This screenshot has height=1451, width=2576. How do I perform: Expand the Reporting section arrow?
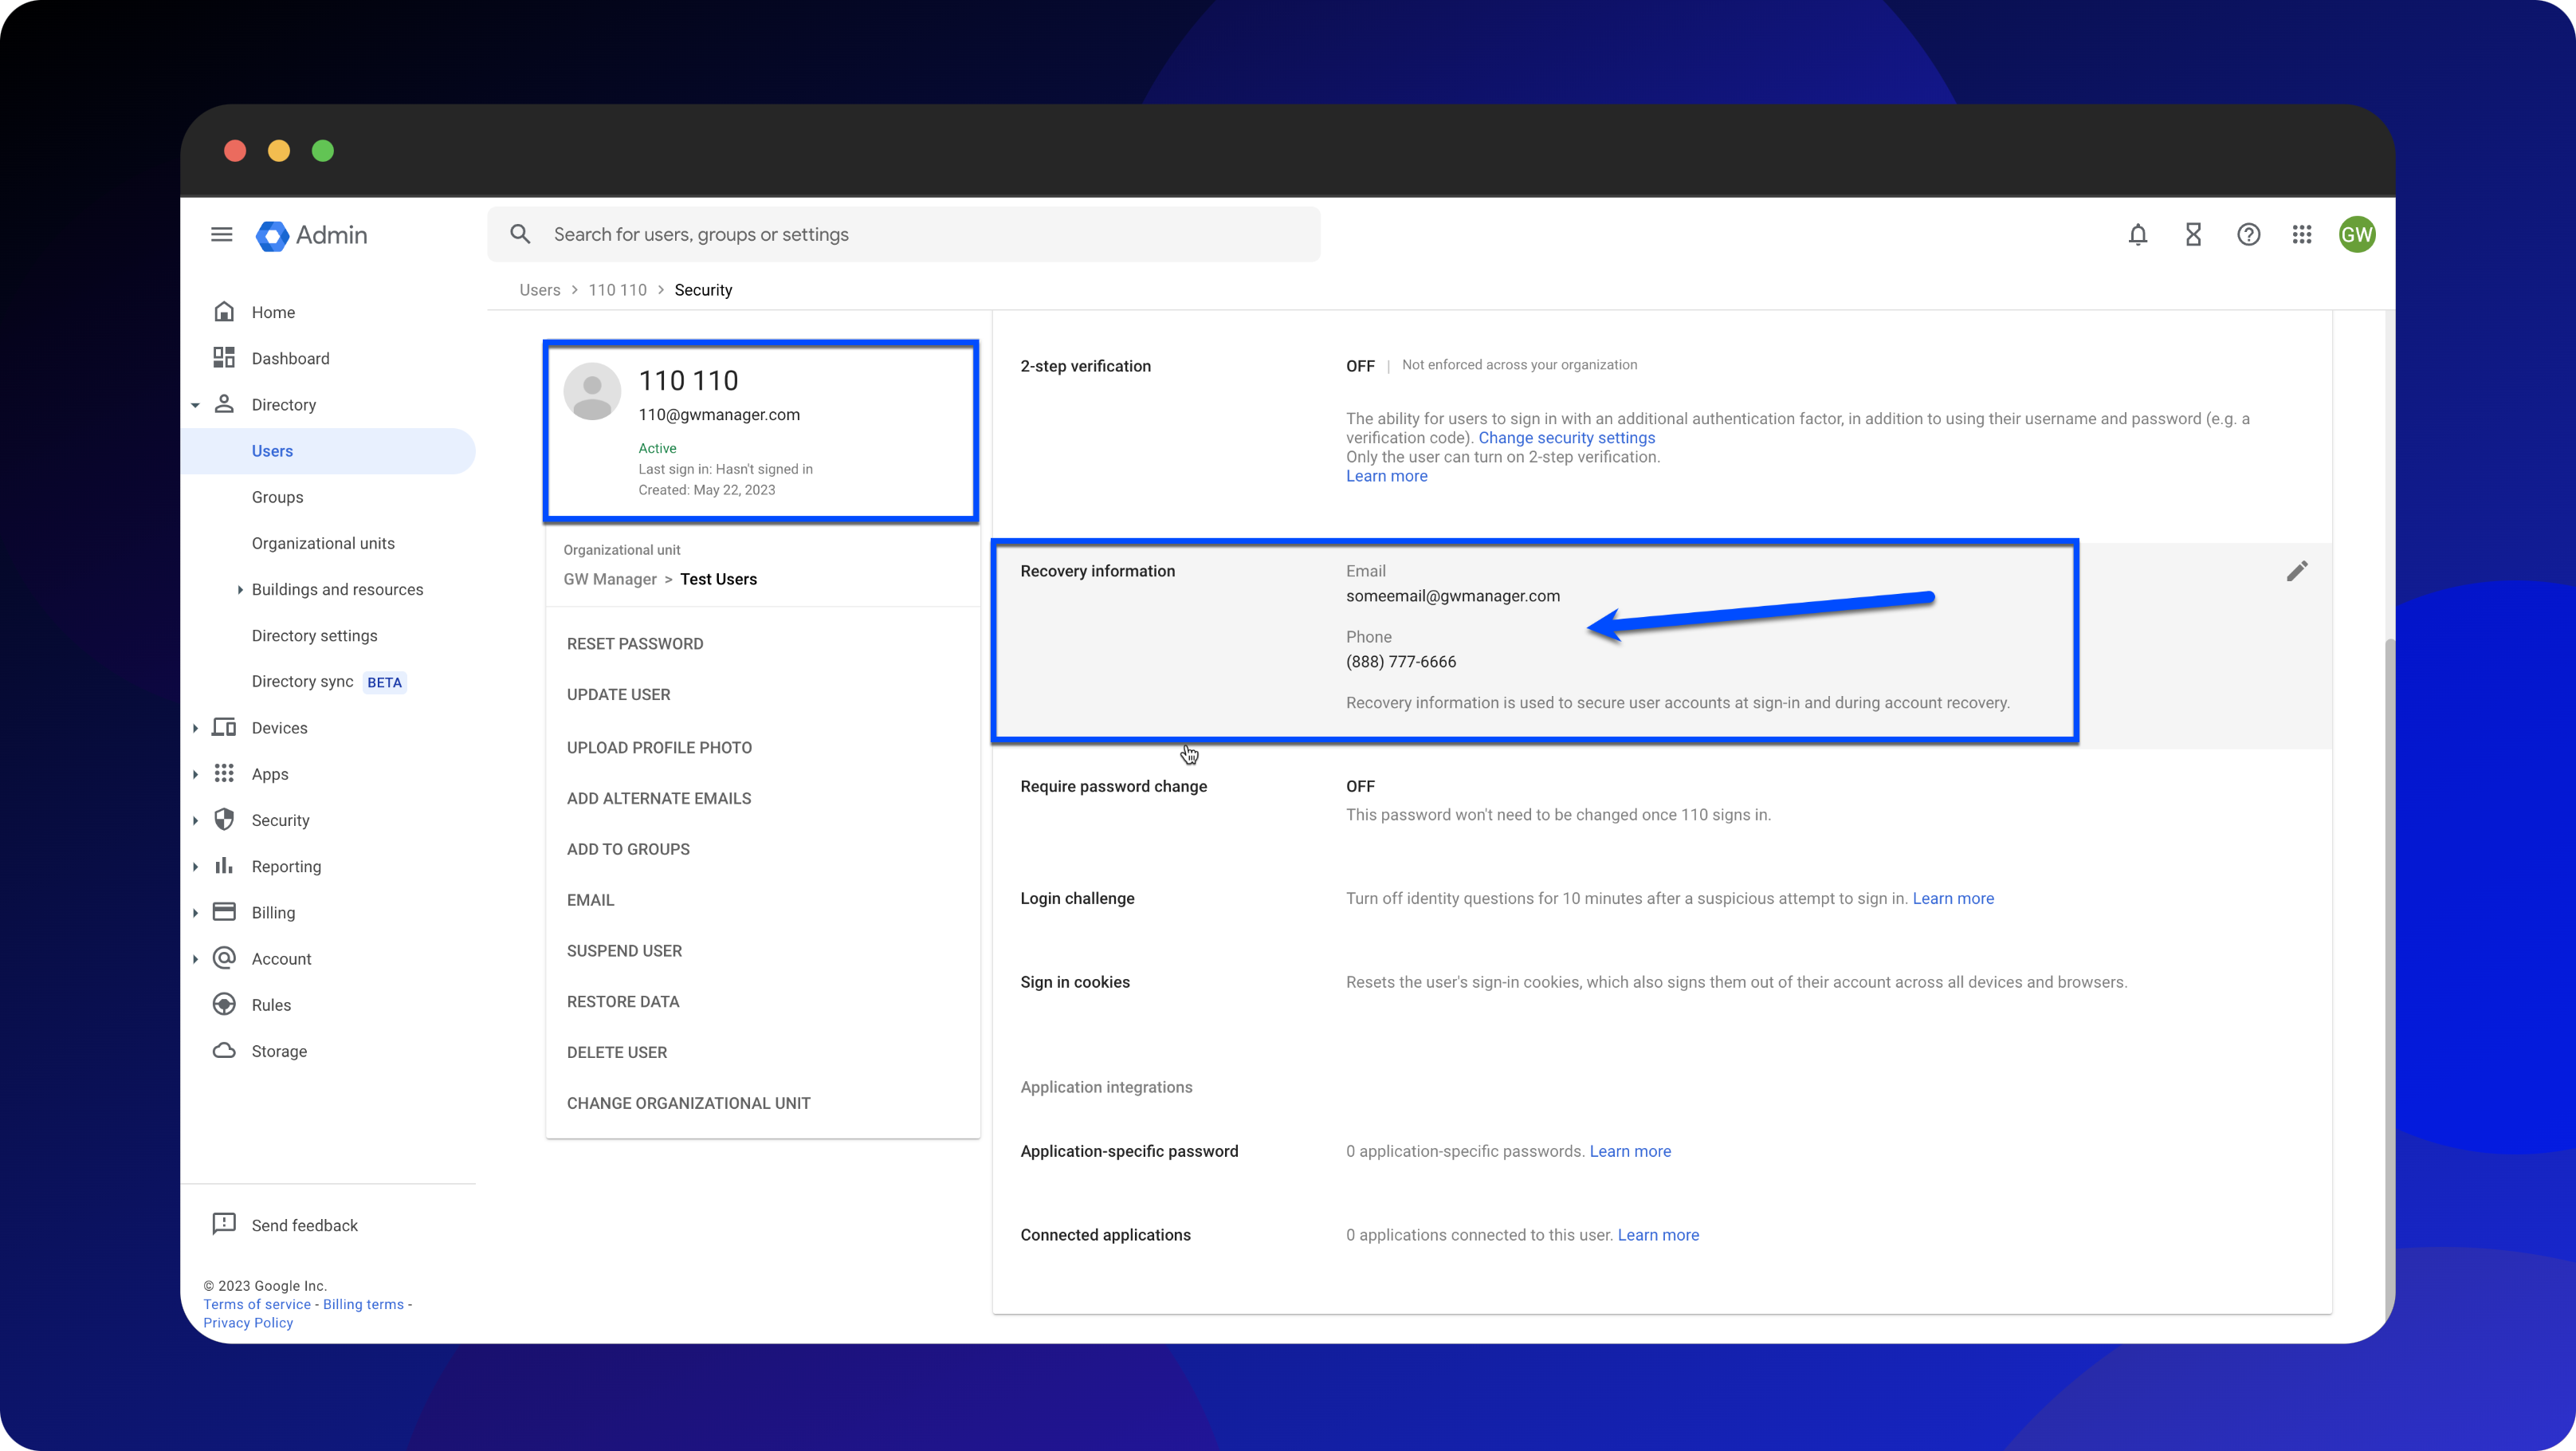pyautogui.click(x=195, y=866)
